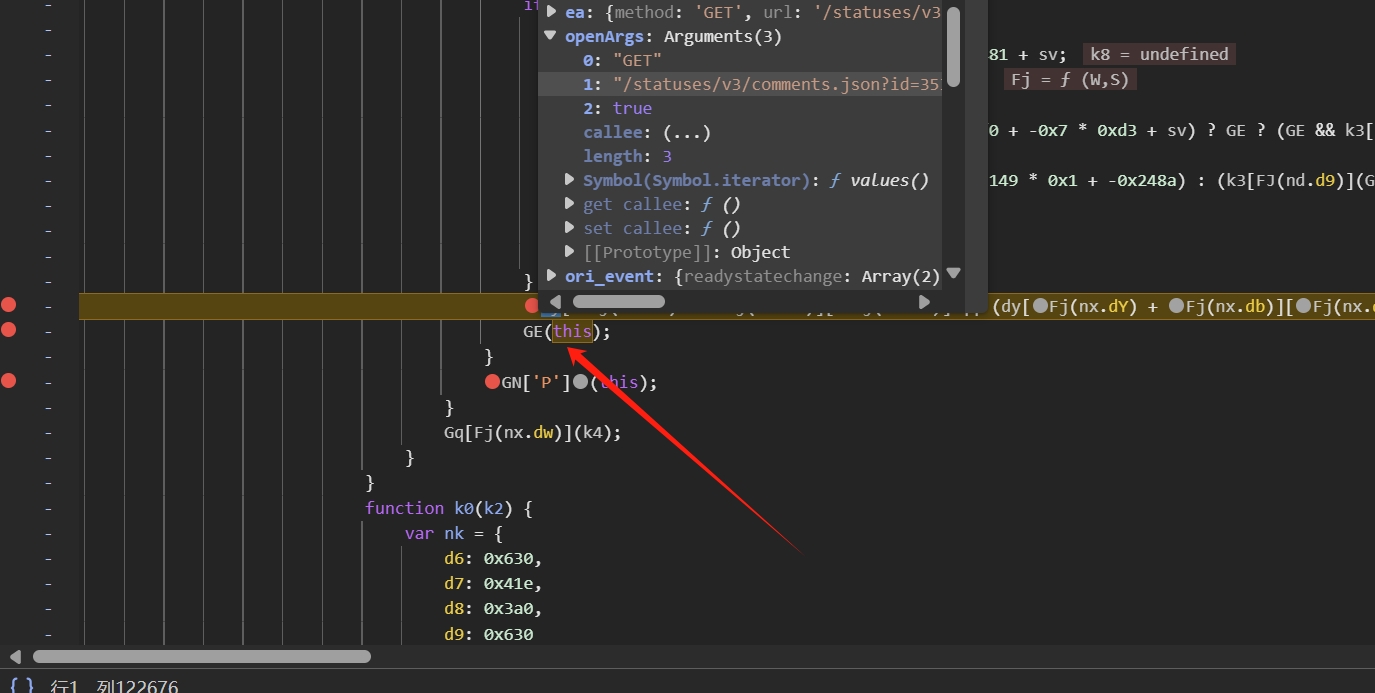The width and height of the screenshot is (1375, 693).
Task: Toggle the gutter breakpoint on the GE(this) line
Action: pyautogui.click(x=9, y=330)
